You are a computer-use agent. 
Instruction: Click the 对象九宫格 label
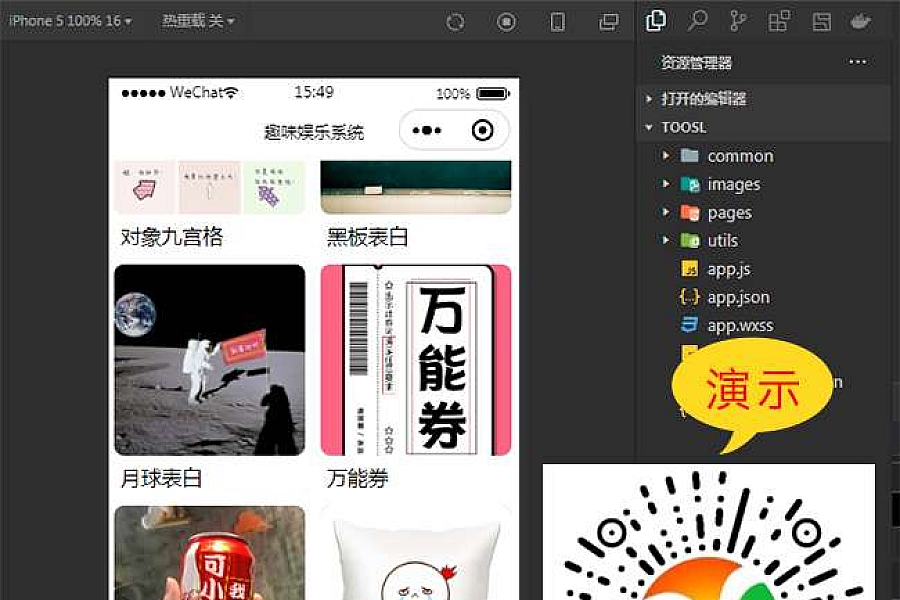pyautogui.click(x=172, y=237)
